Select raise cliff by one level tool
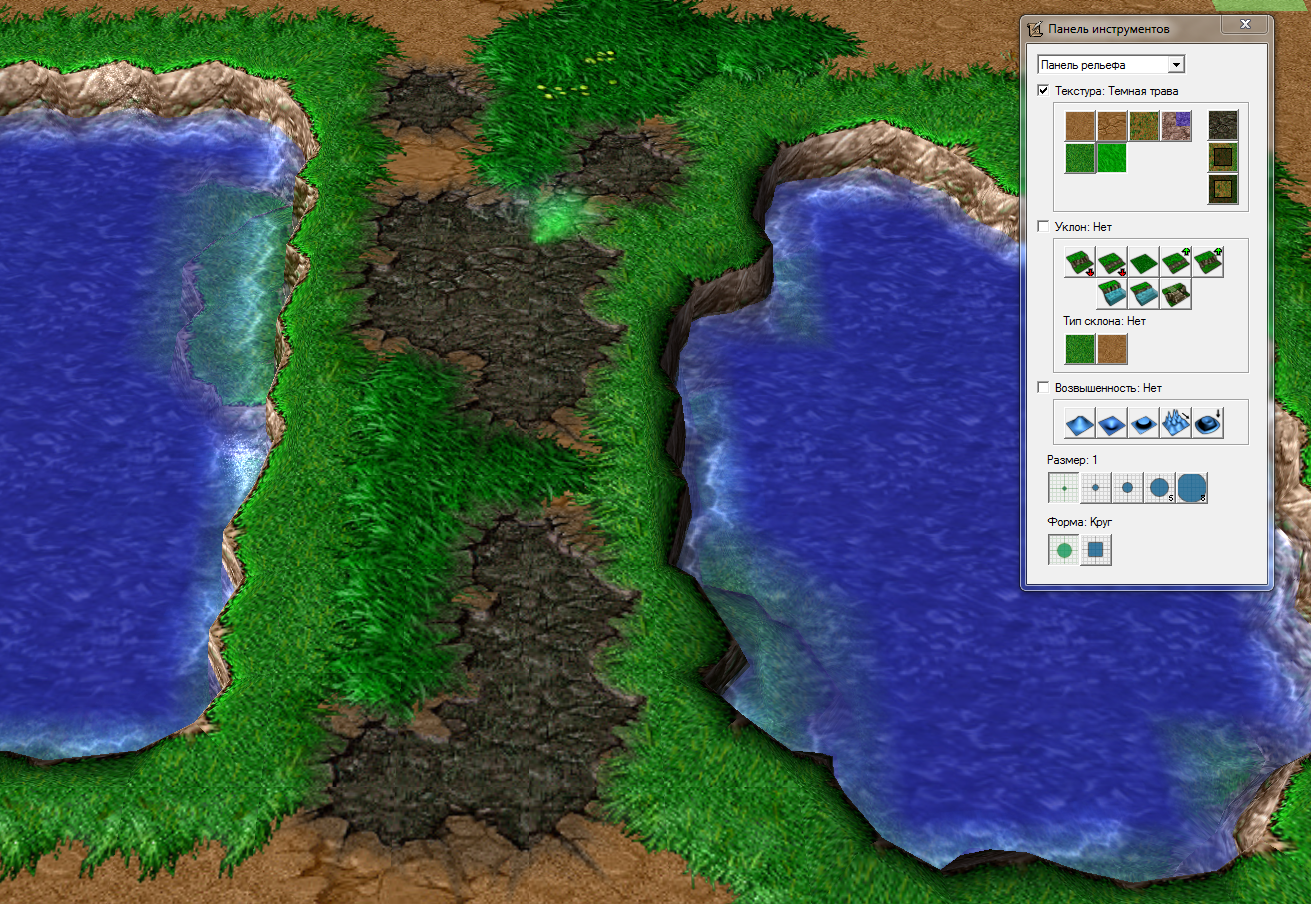 pyautogui.click(x=1176, y=262)
